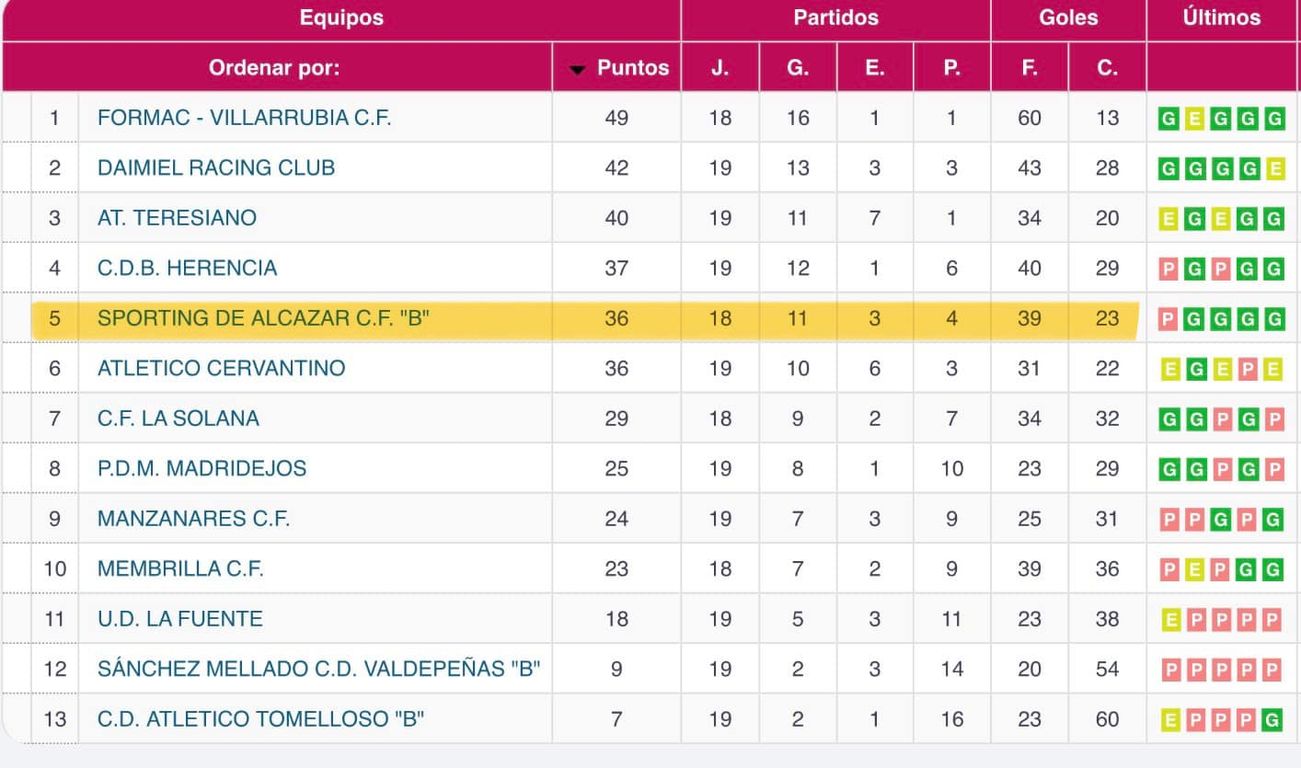Click green G icon in Atletico Cervantino row
This screenshot has width=1301, height=768.
click(x=1194, y=369)
